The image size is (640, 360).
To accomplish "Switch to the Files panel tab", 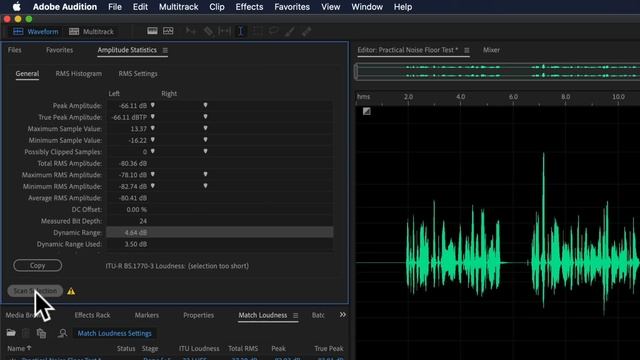I will pyautogui.click(x=15, y=50).
